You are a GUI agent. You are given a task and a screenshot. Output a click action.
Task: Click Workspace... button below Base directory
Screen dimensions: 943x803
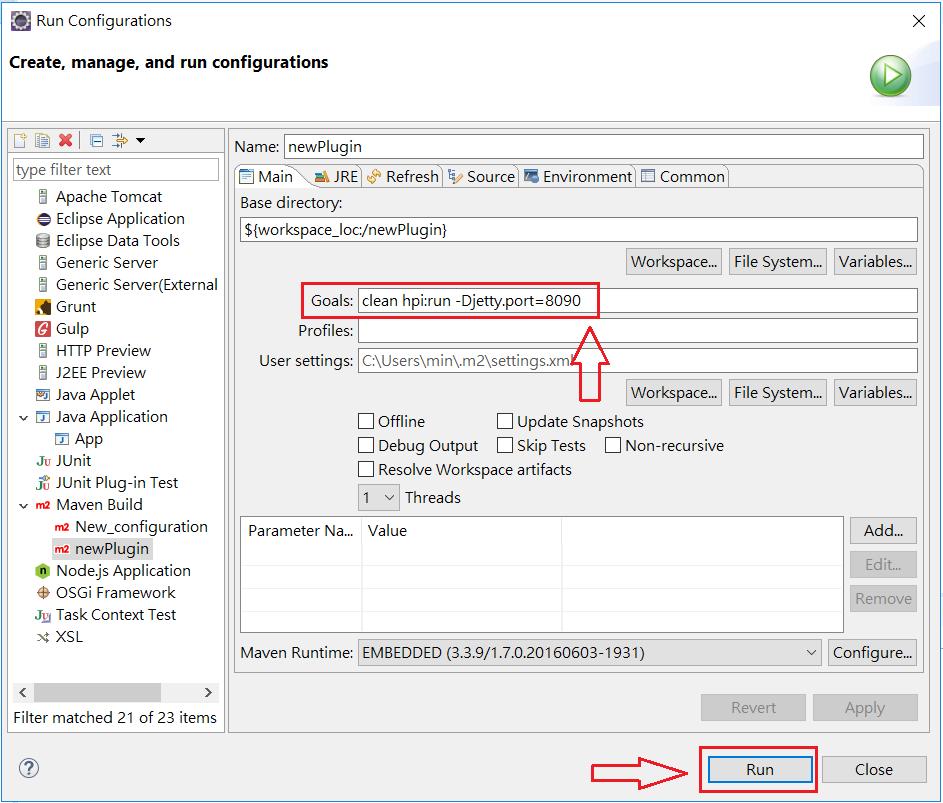[674, 262]
